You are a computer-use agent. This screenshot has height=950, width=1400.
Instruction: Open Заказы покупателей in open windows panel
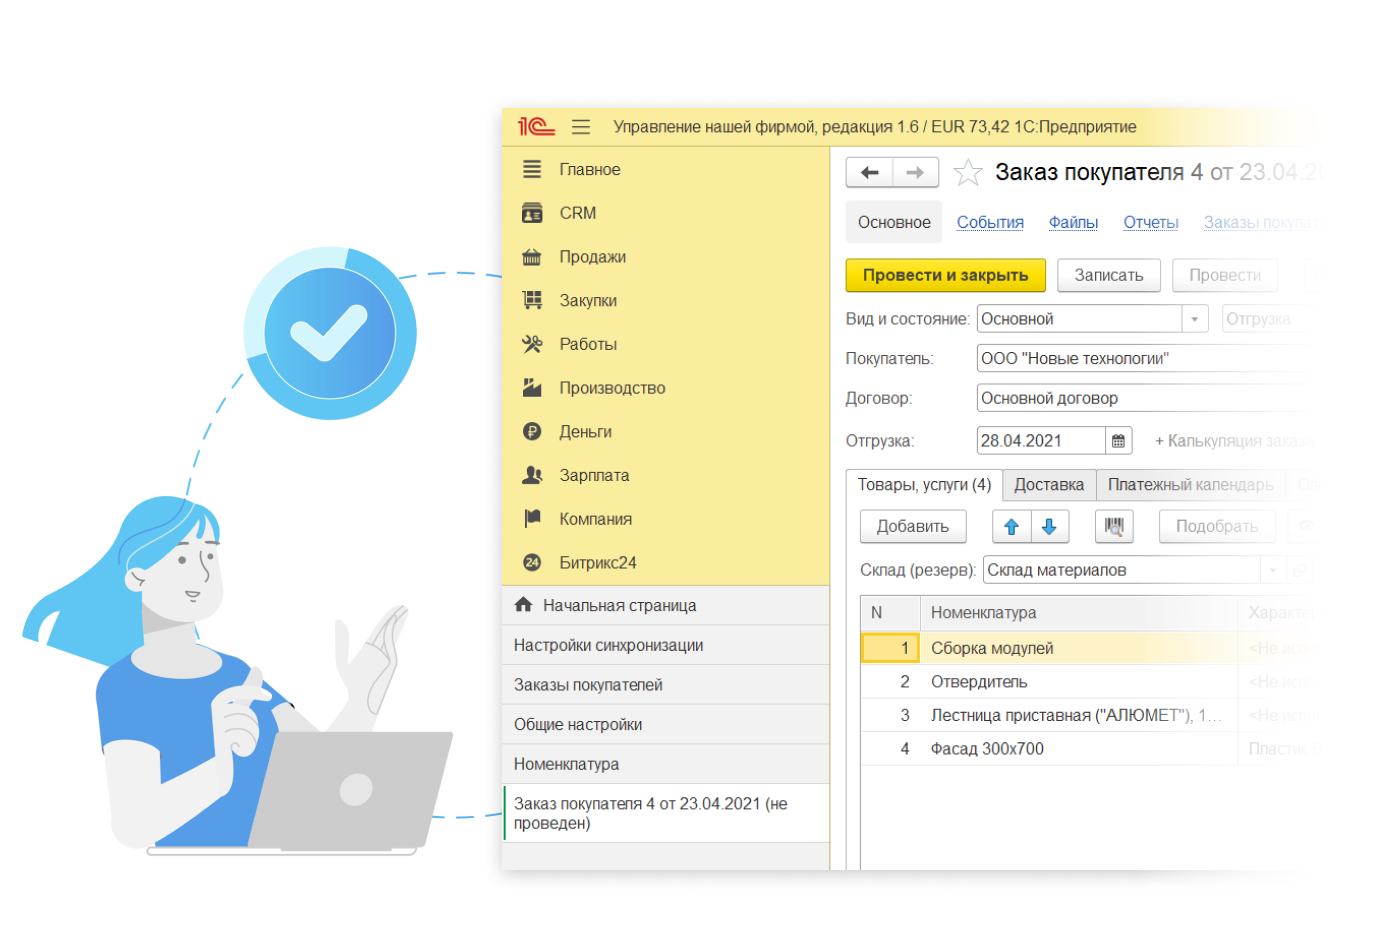coord(588,685)
